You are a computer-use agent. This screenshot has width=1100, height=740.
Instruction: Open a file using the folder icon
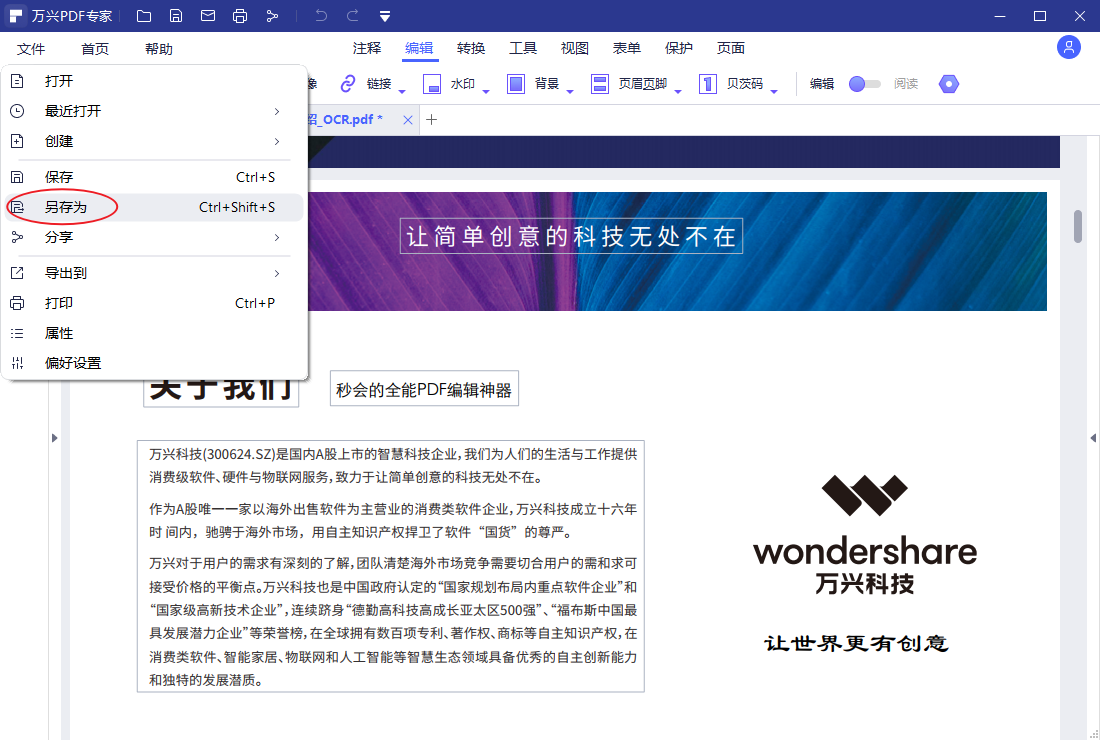[x=143, y=15]
